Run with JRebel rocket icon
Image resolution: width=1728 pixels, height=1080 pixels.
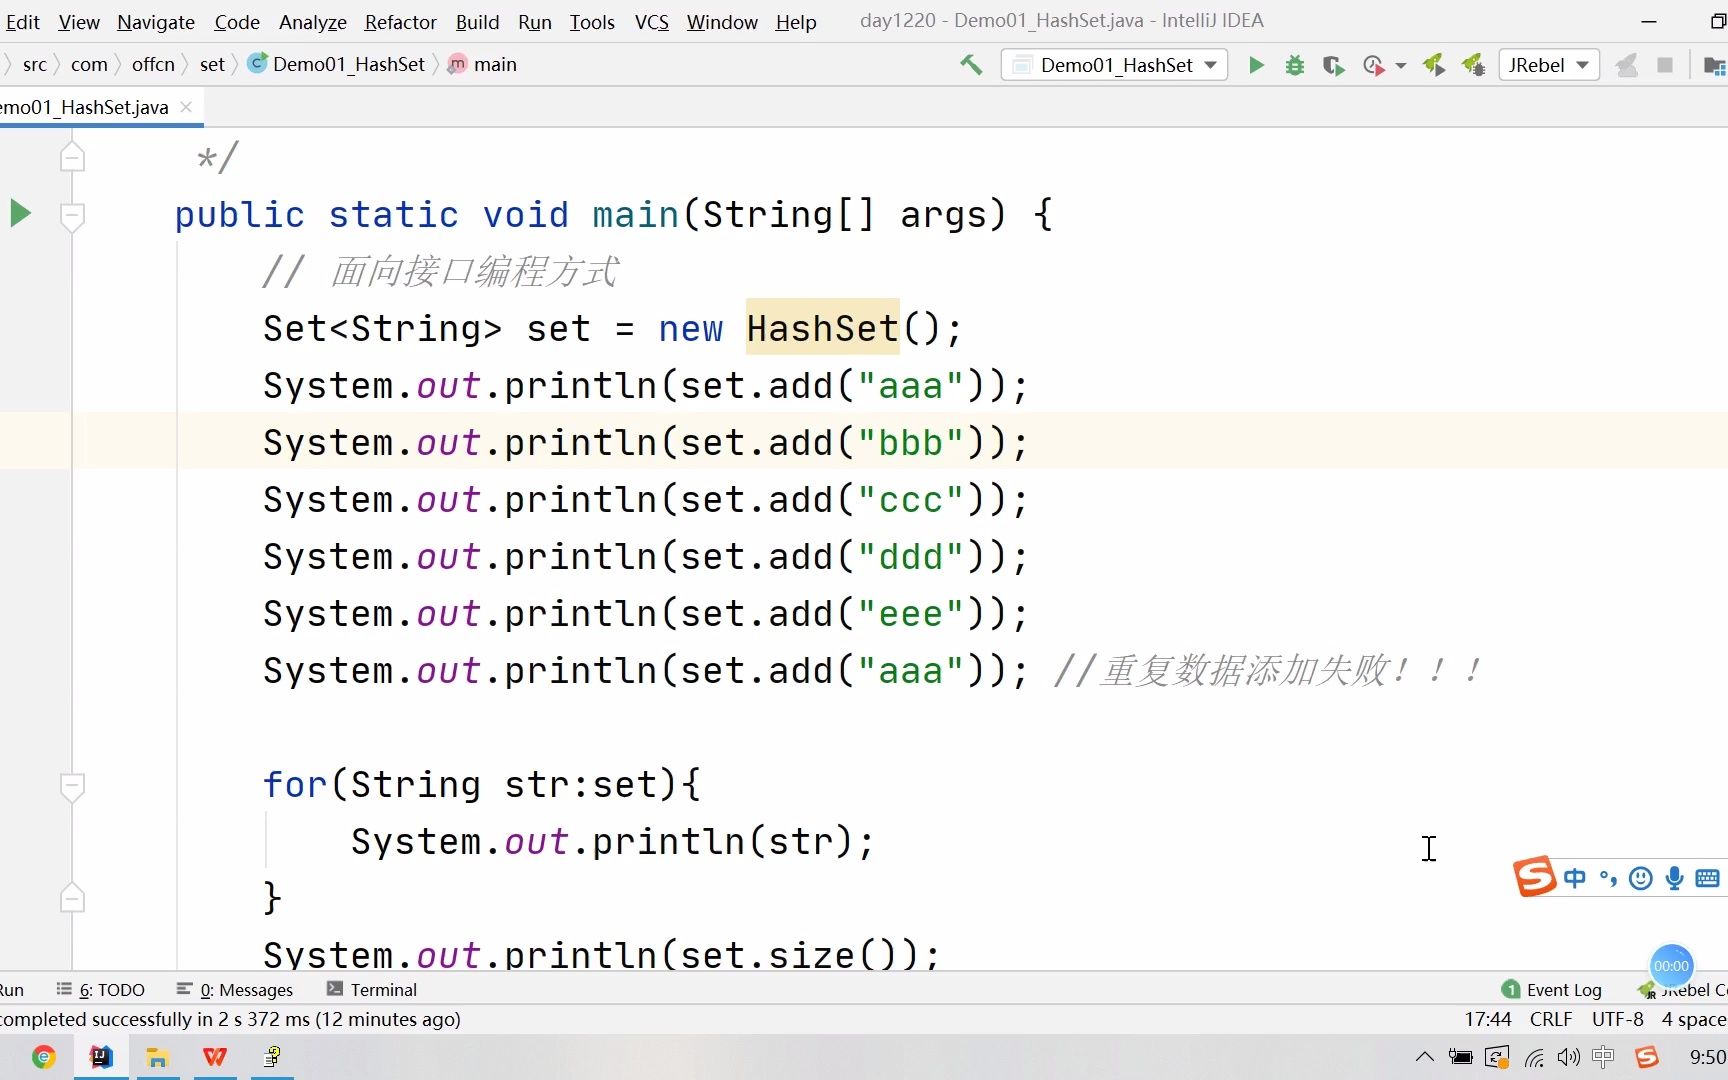tap(1434, 65)
